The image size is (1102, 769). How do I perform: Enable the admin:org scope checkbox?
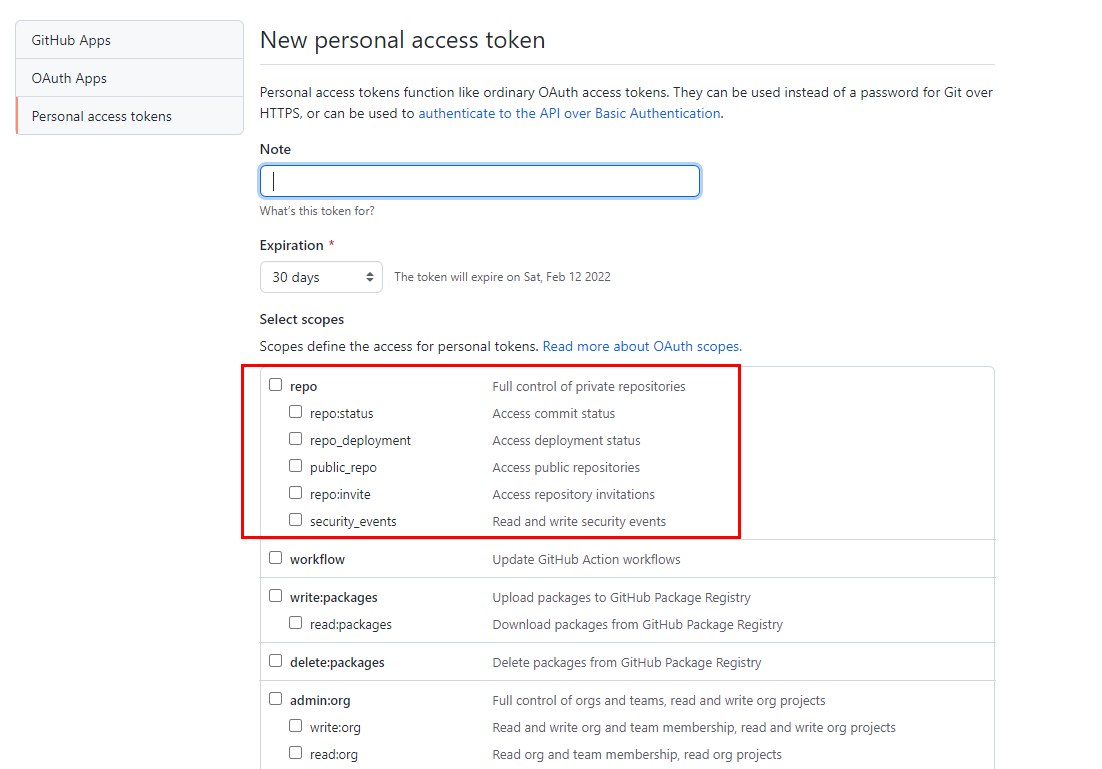(x=276, y=699)
